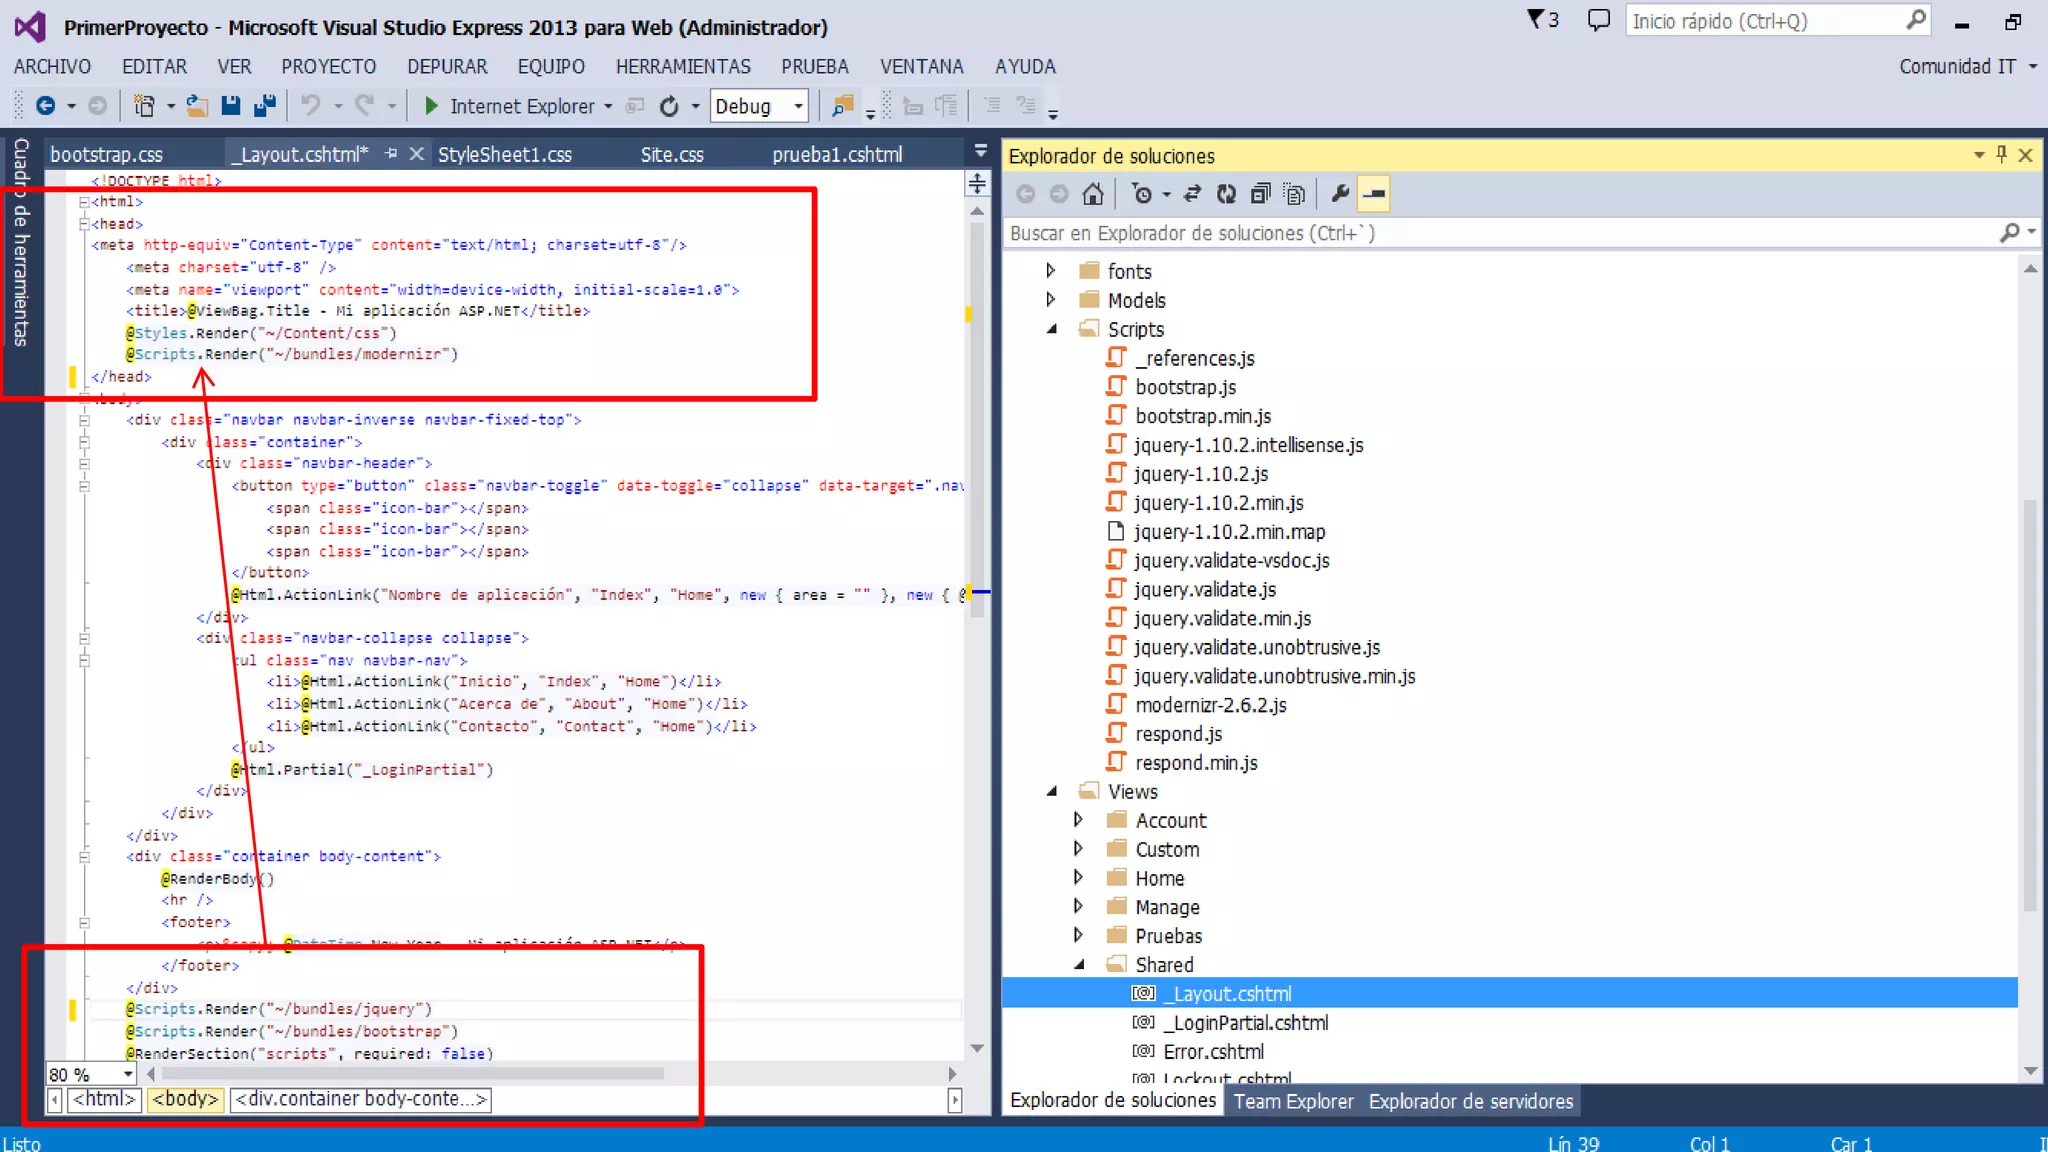This screenshot has width=2048, height=1152.
Task: Click the Navigate Backward arrow icon
Action: [x=45, y=106]
